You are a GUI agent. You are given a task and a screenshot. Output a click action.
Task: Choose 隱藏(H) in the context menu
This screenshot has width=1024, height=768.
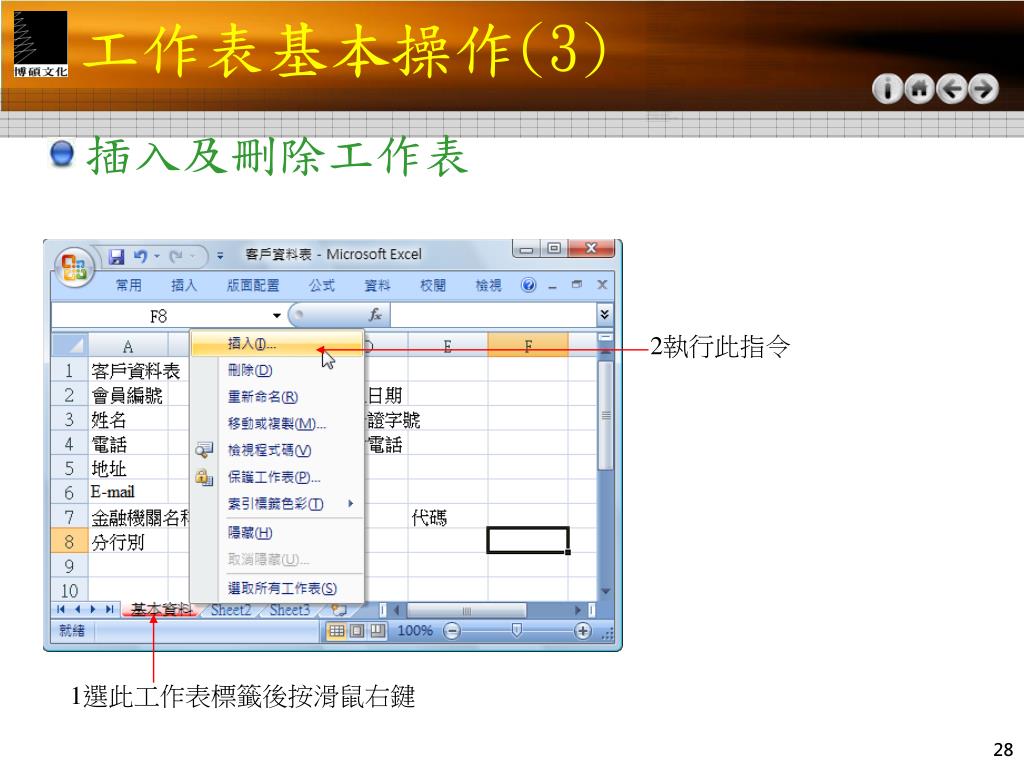[x=277, y=533]
